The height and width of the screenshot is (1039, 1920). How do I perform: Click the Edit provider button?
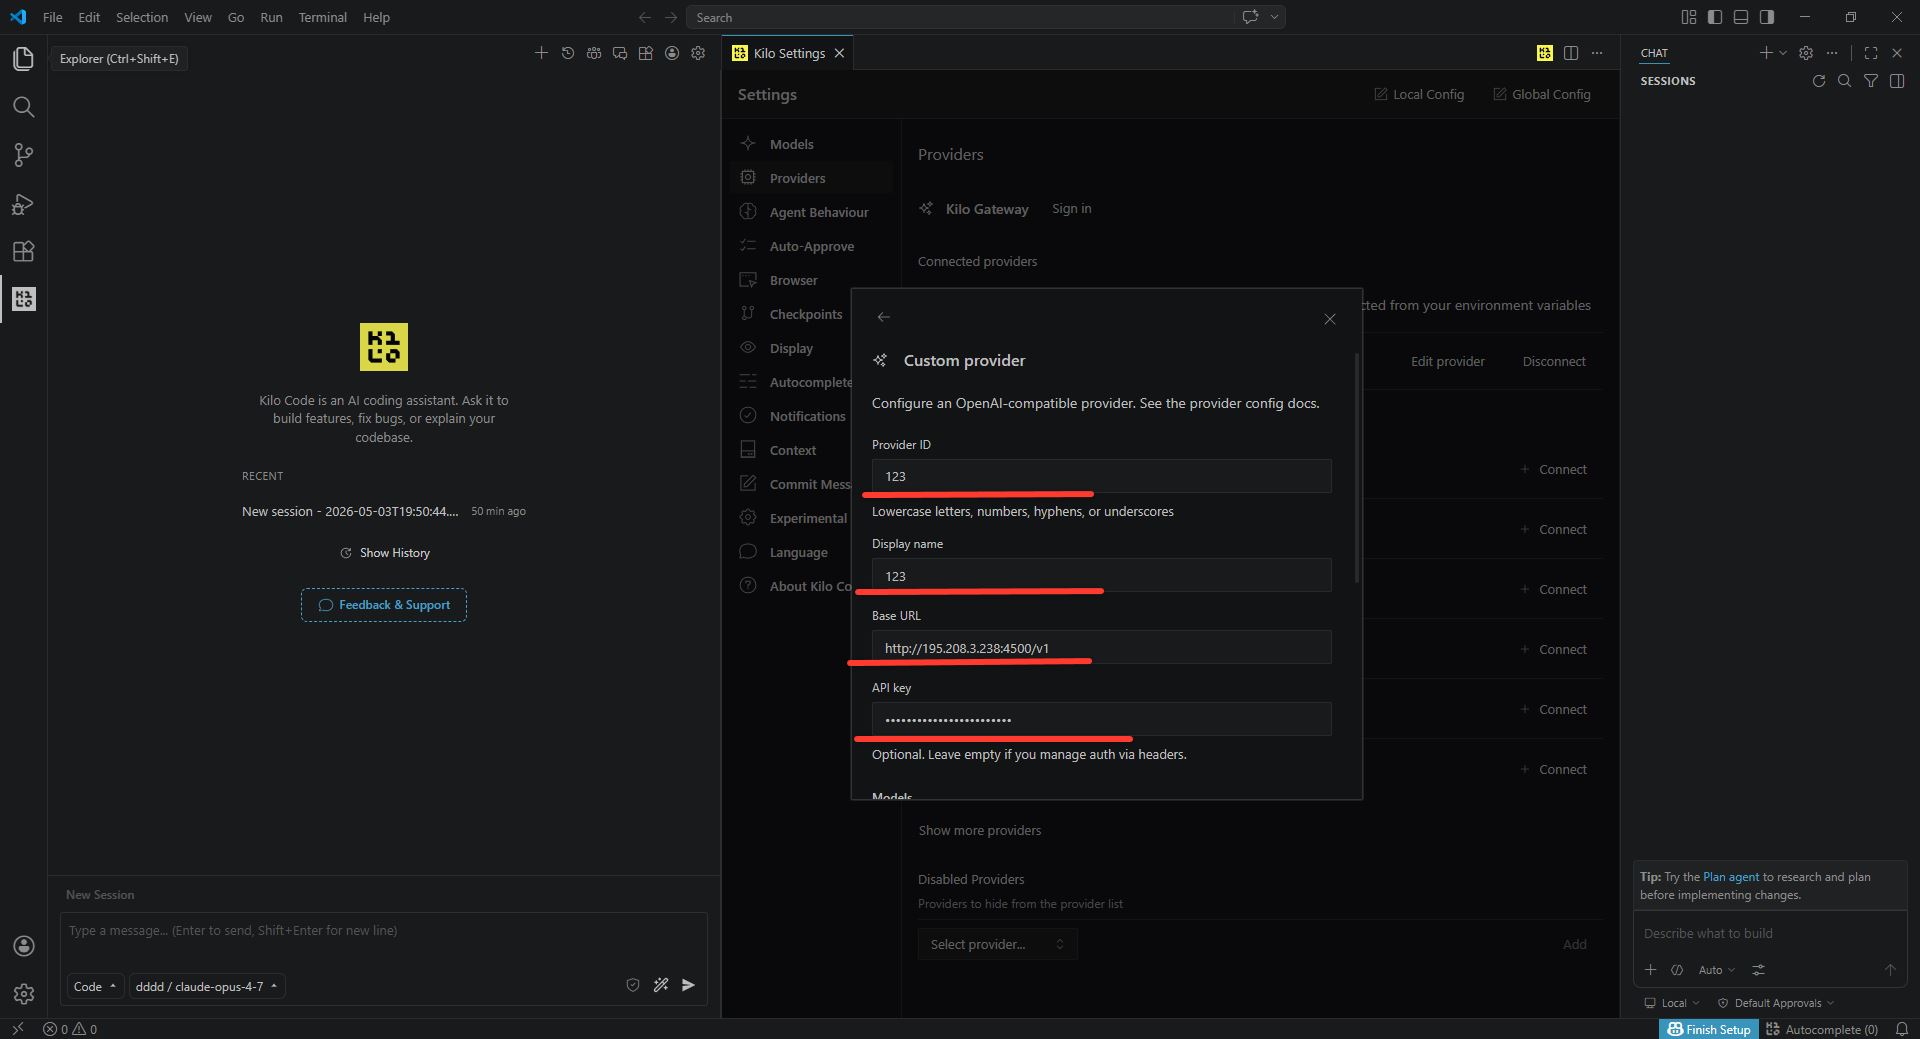pyautogui.click(x=1447, y=361)
